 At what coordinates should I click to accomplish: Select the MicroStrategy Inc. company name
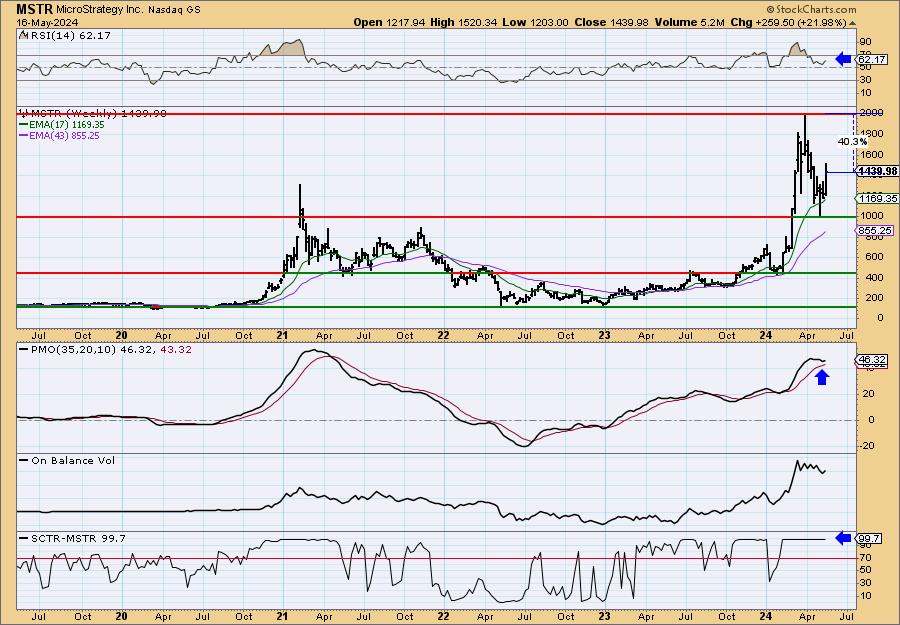pos(100,9)
